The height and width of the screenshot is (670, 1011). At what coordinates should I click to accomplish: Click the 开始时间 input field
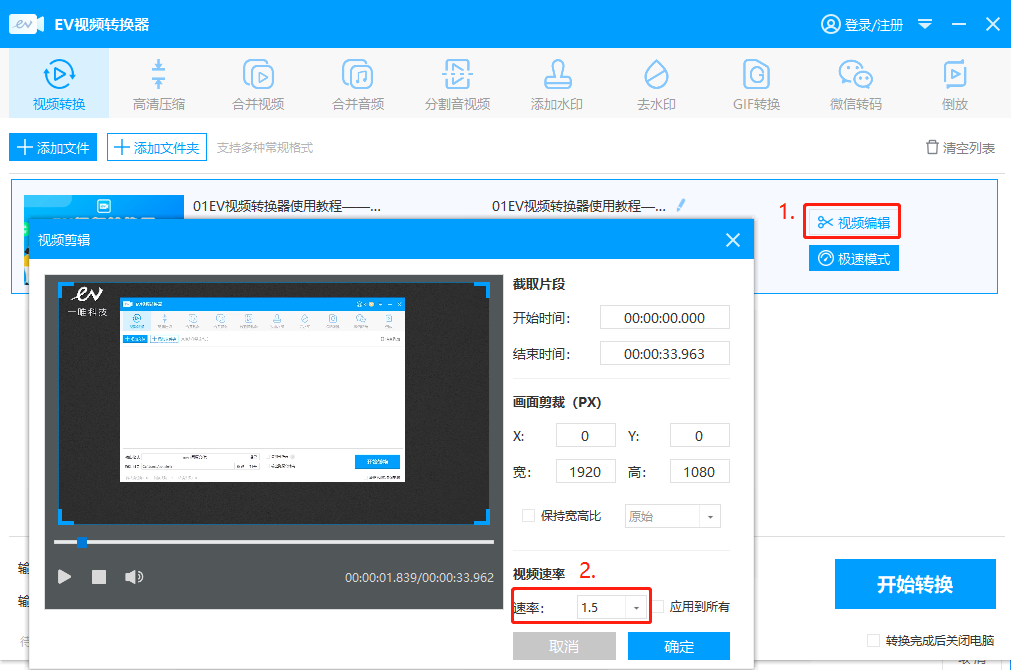(x=664, y=318)
